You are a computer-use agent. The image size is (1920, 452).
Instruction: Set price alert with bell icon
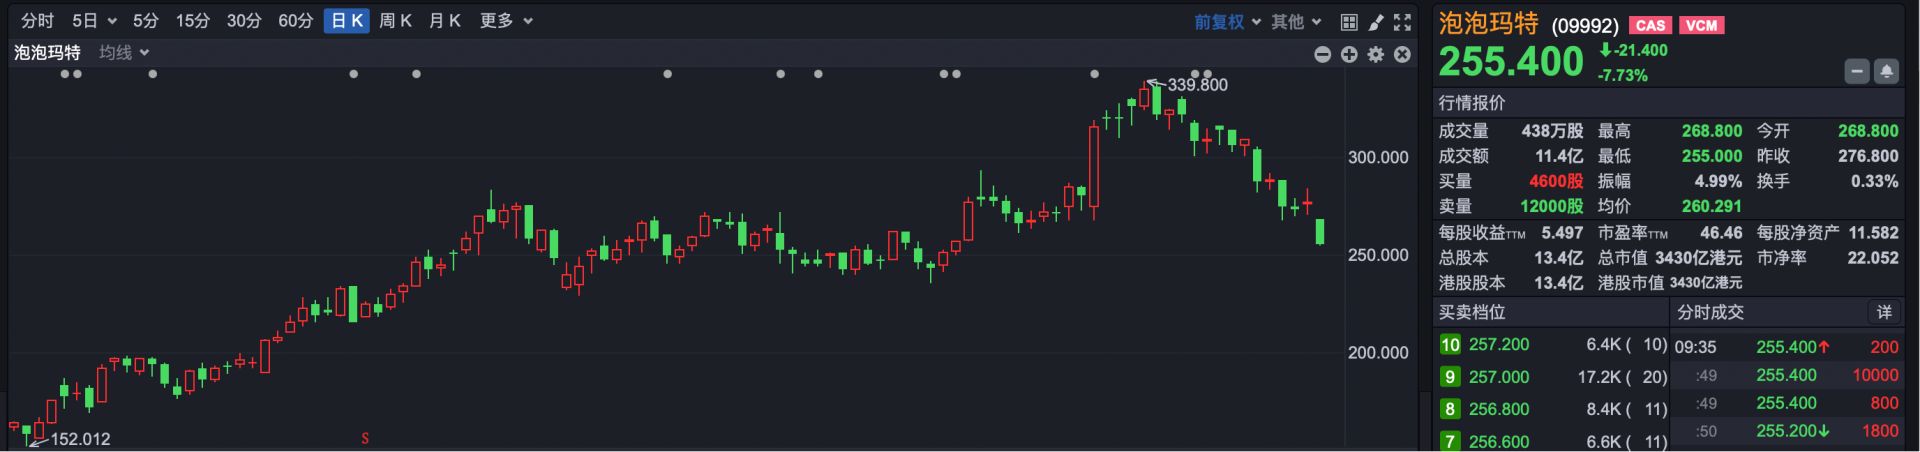[1886, 71]
